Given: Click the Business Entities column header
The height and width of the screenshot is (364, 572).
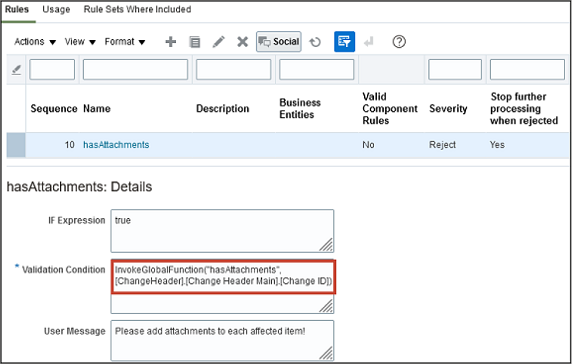Looking at the screenshot, I should coord(300,108).
